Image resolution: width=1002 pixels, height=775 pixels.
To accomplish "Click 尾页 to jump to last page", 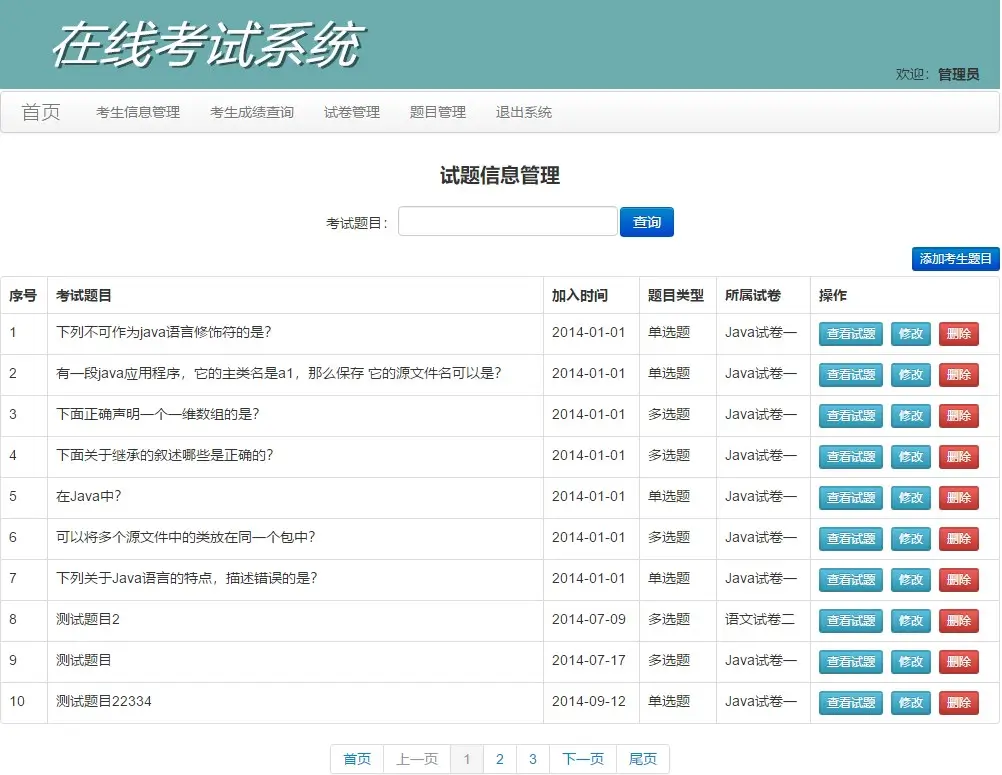I will click(x=642, y=759).
